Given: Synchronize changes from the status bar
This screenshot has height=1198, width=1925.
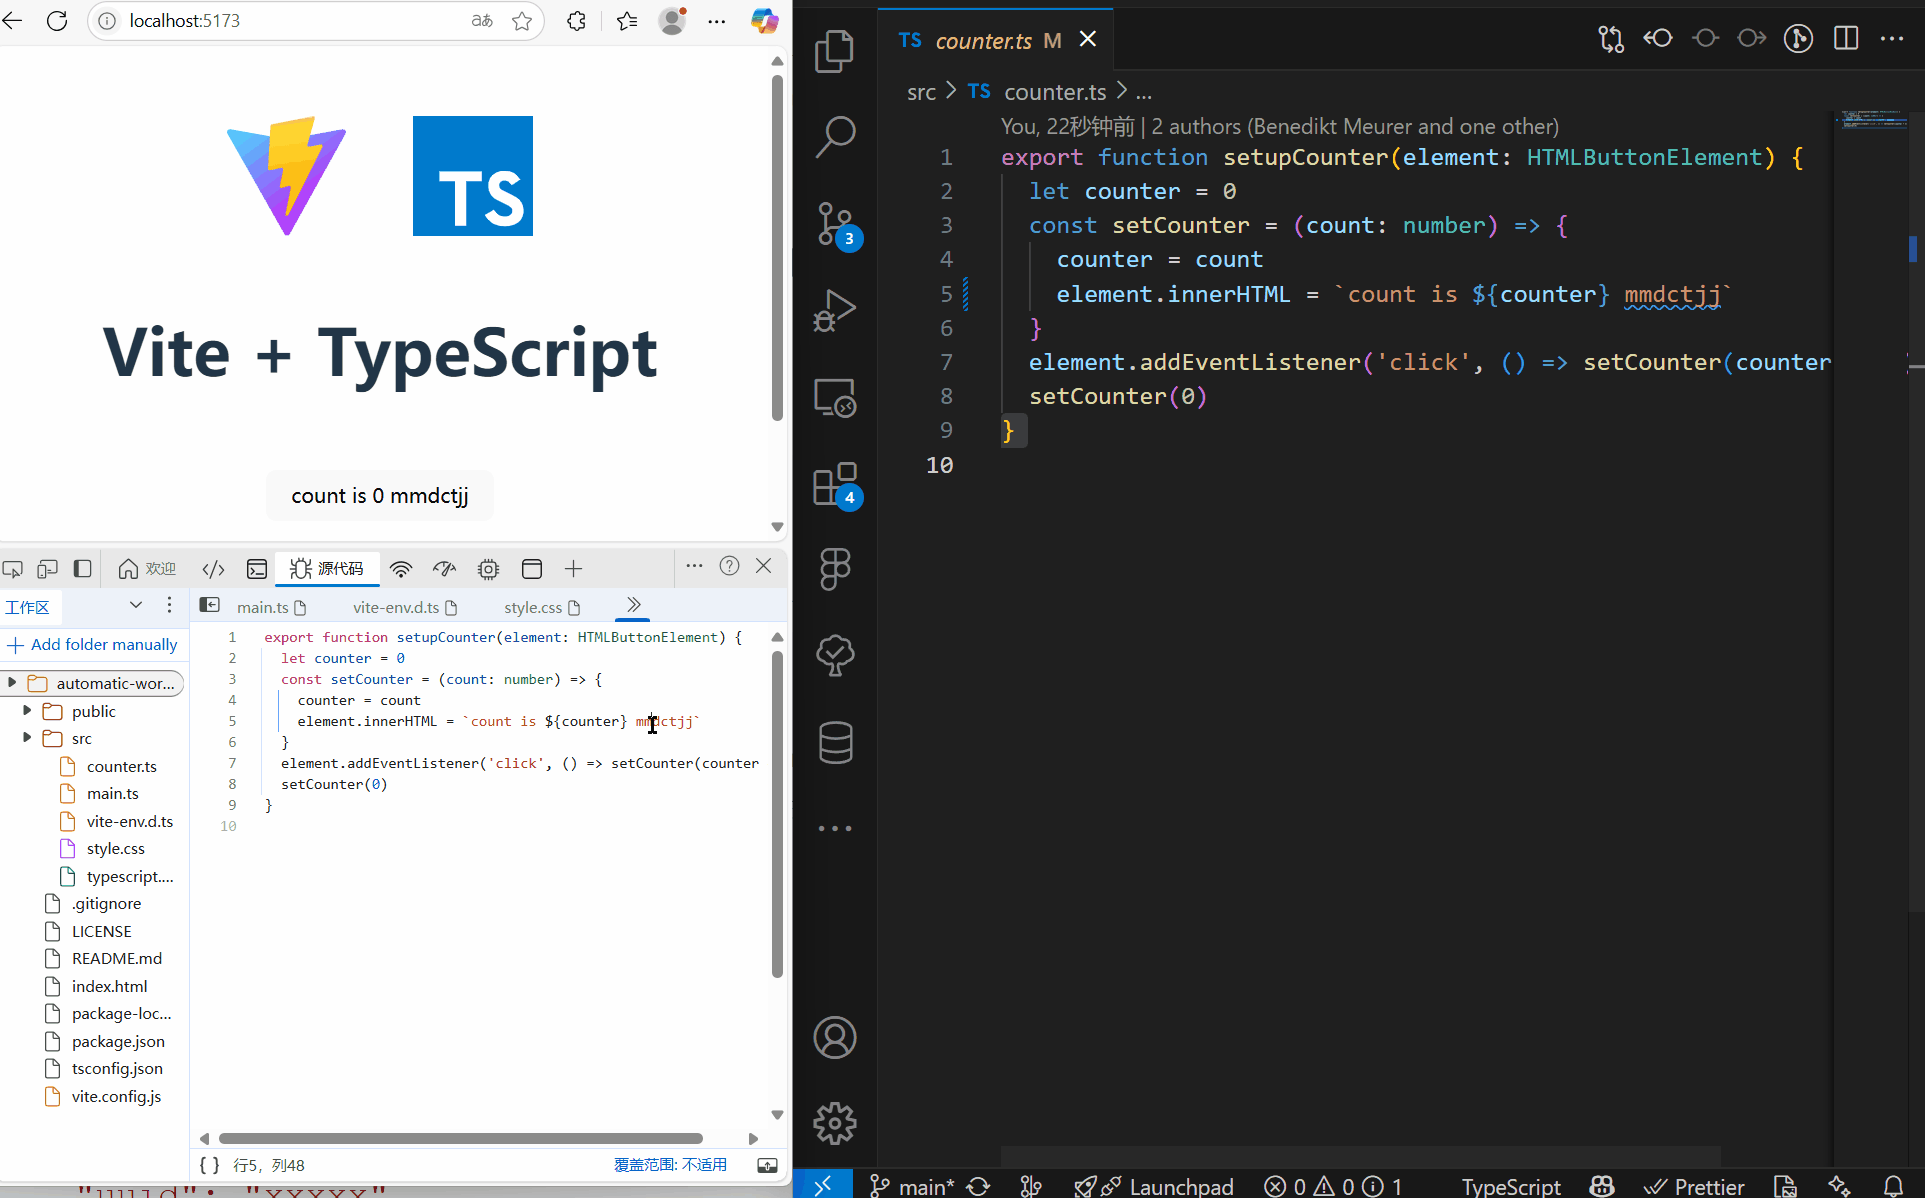Looking at the screenshot, I should [x=978, y=1186].
